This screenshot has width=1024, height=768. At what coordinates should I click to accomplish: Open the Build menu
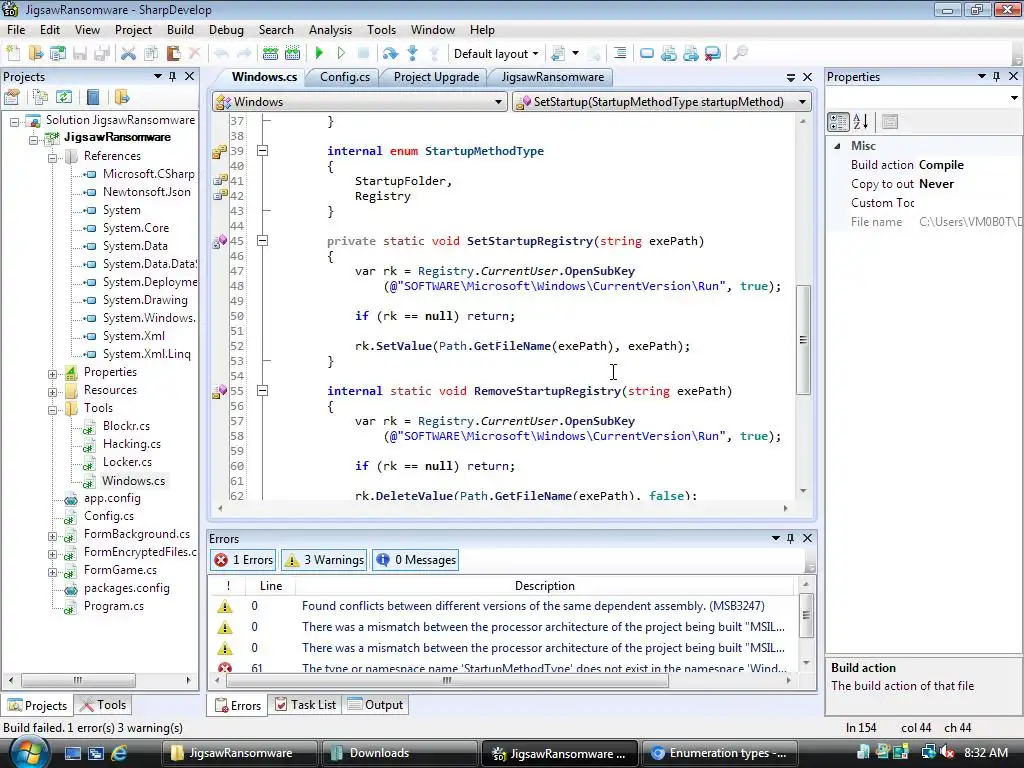coord(180,30)
